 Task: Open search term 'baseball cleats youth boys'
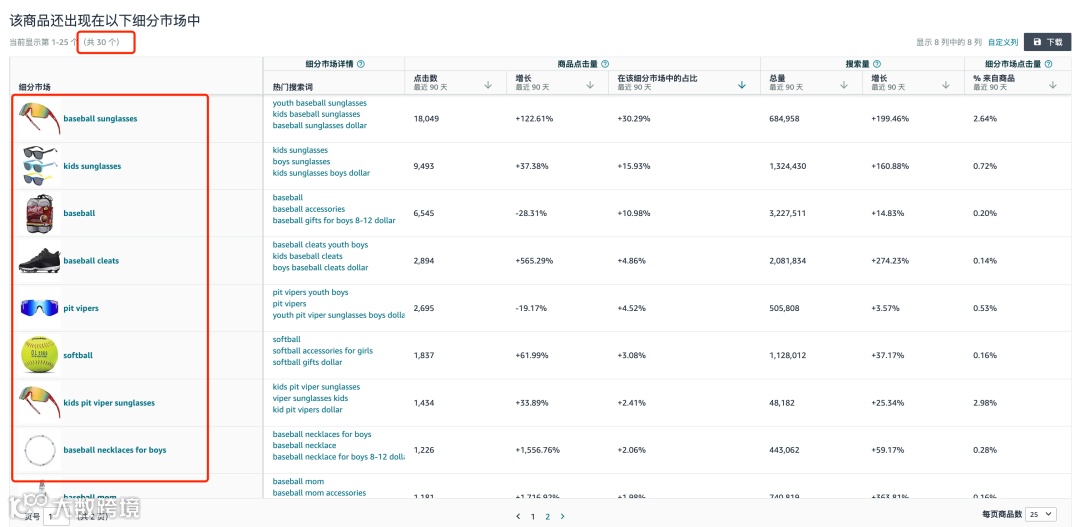[x=320, y=245]
